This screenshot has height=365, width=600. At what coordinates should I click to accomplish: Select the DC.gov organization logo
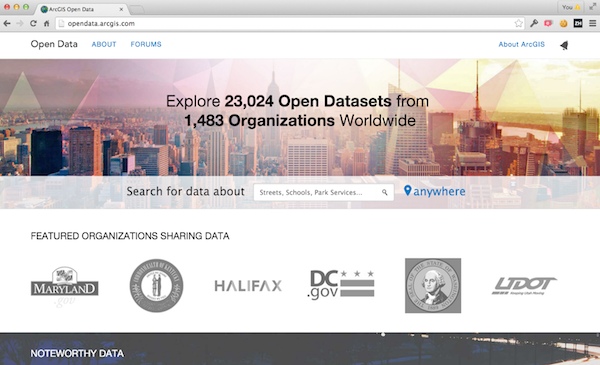click(x=341, y=285)
